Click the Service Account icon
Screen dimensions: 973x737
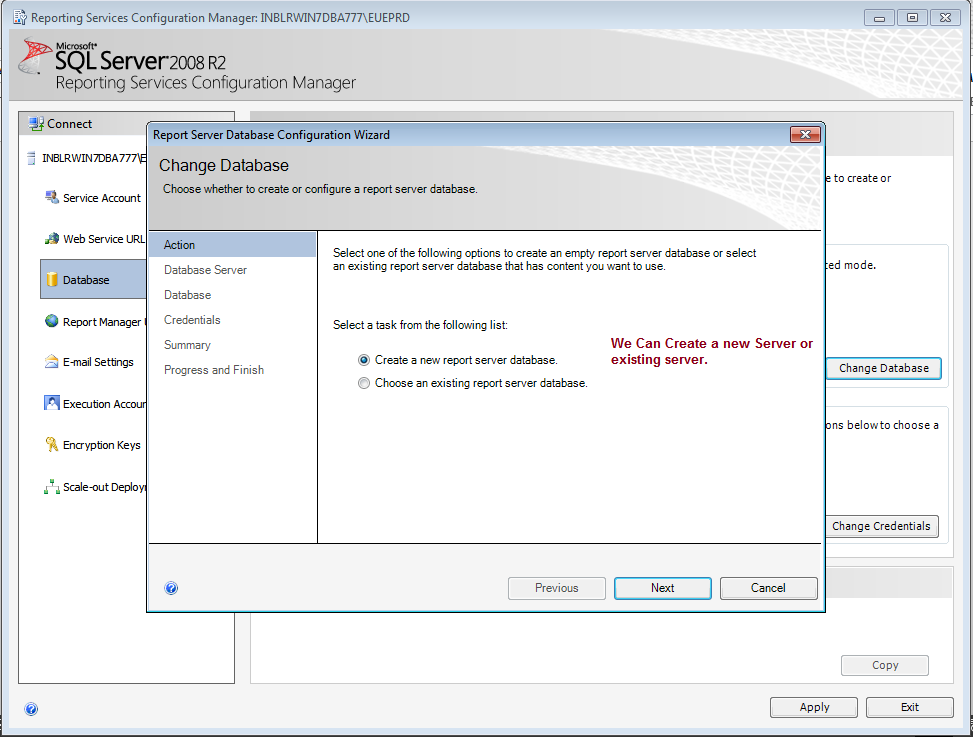(x=52, y=197)
